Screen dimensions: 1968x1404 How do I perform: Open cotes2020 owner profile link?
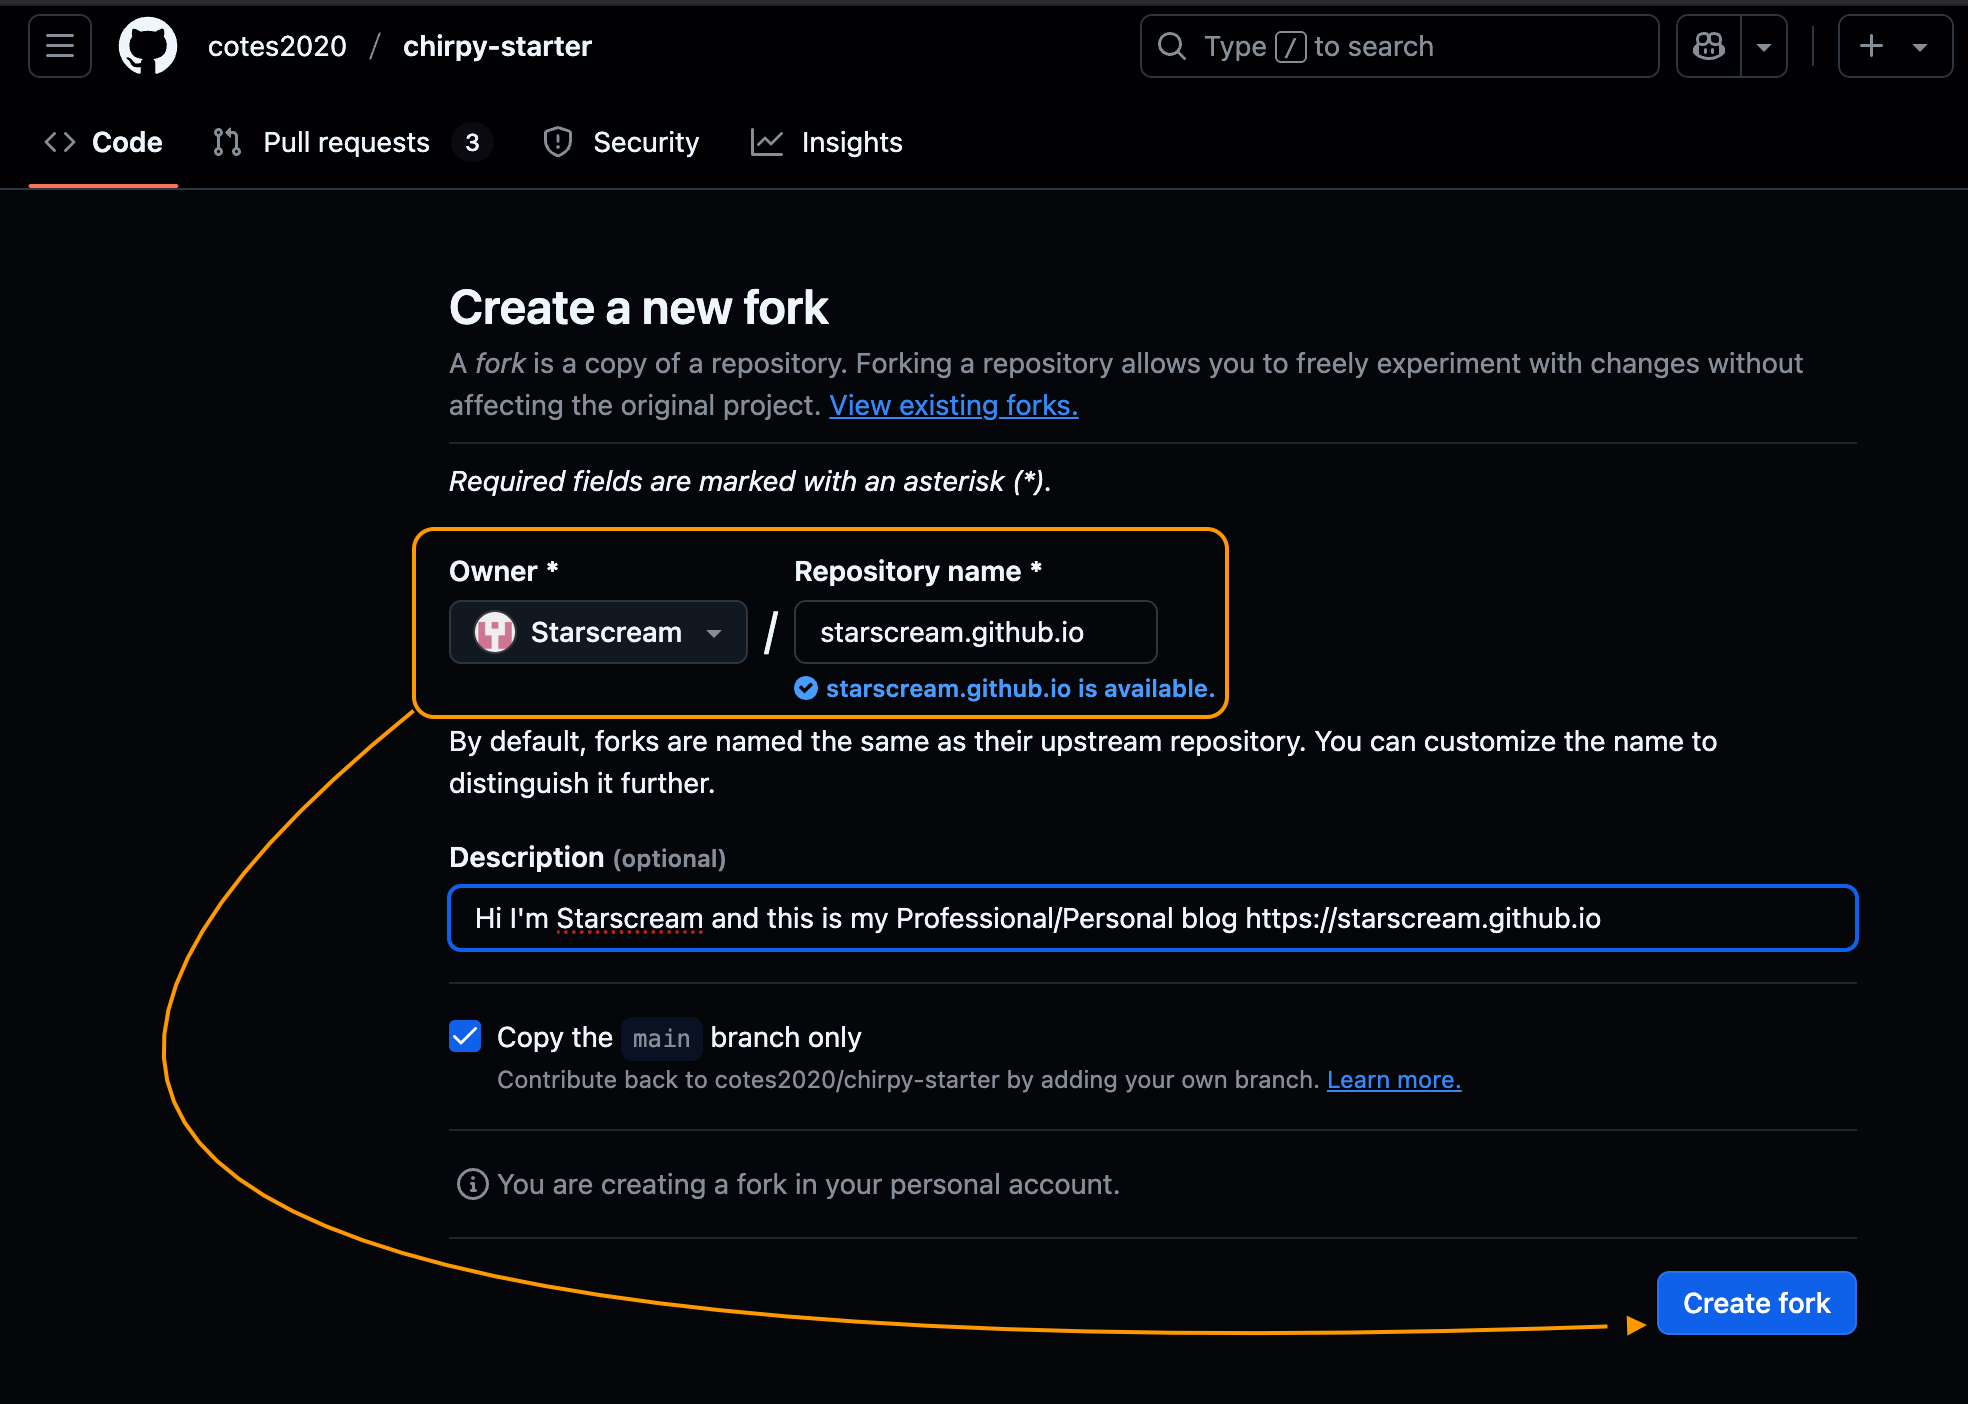coord(277,46)
